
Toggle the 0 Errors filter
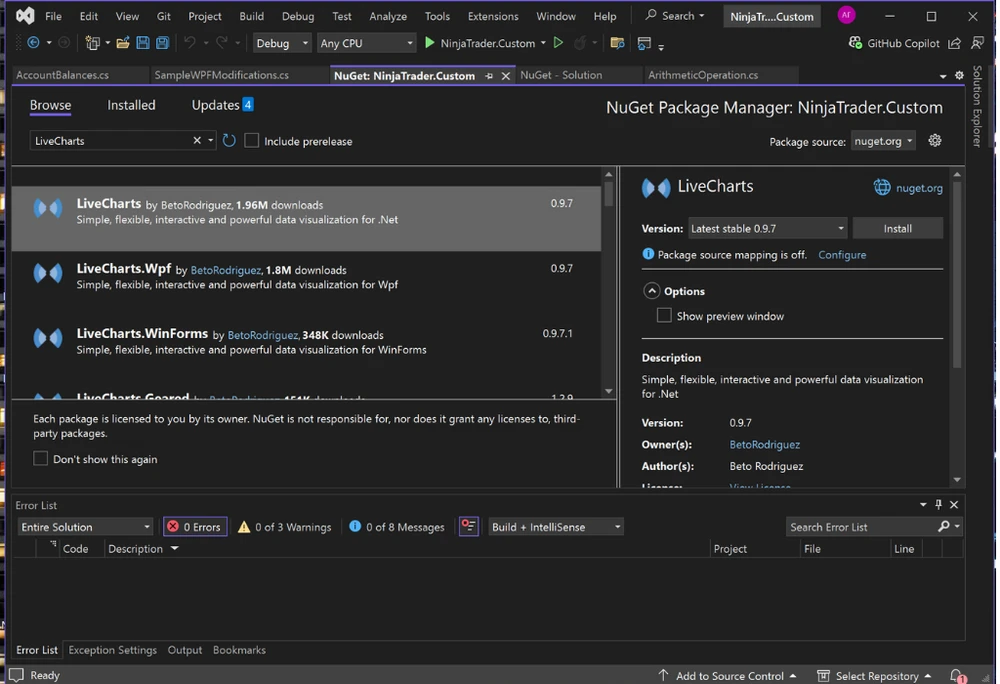pyautogui.click(x=195, y=527)
